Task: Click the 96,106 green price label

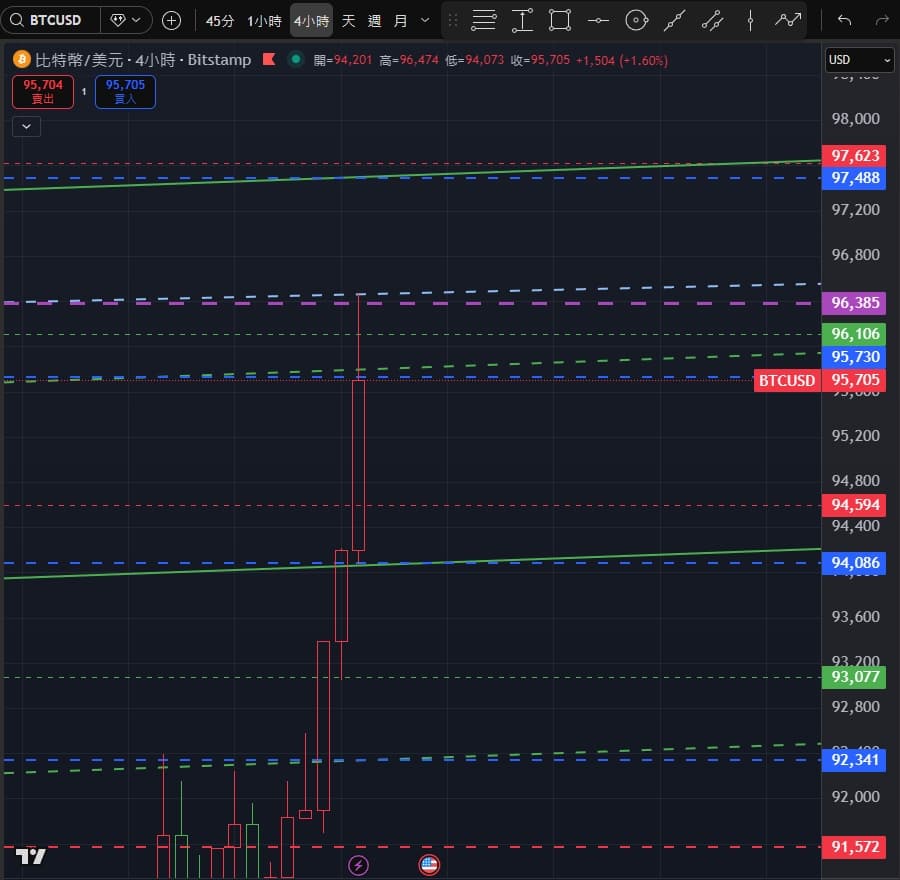Action: click(x=854, y=334)
